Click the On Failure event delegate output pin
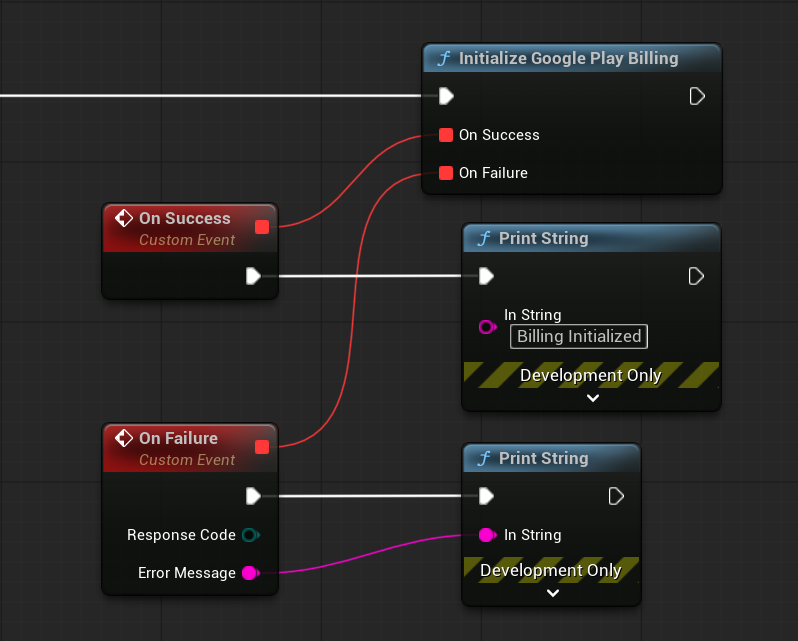Viewport: 798px width, 641px height. click(x=262, y=447)
